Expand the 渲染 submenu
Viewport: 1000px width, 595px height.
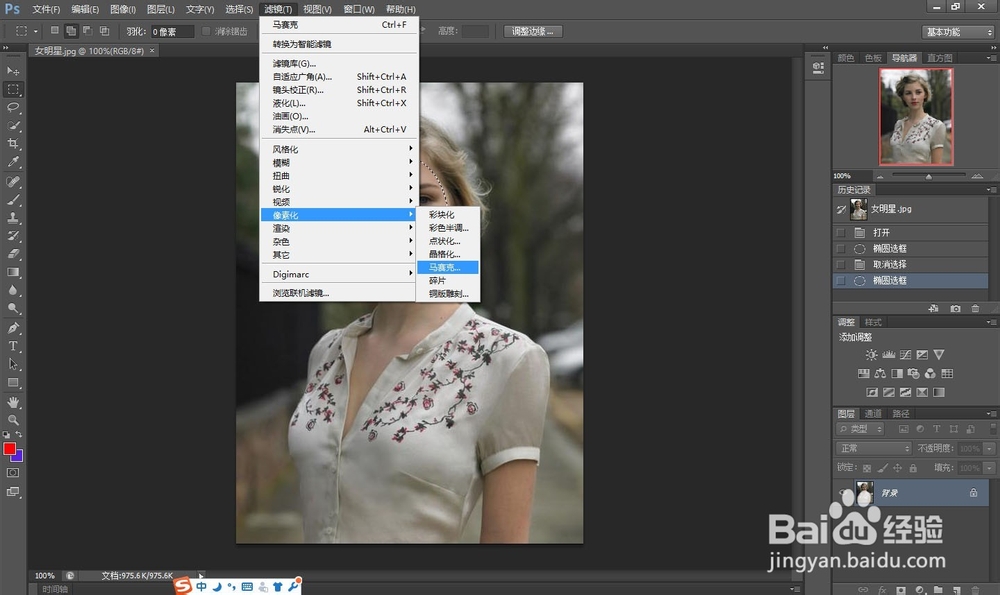tap(339, 228)
